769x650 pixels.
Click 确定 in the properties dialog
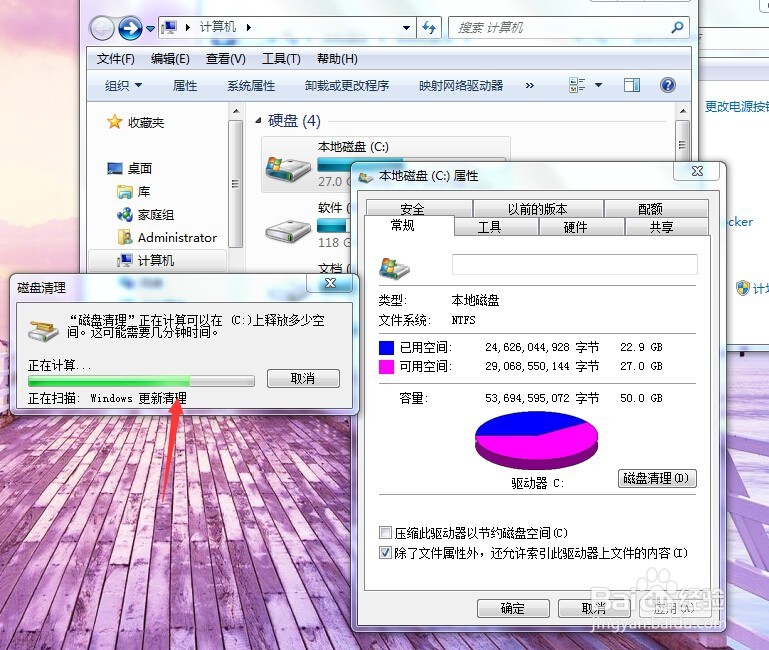(x=513, y=608)
